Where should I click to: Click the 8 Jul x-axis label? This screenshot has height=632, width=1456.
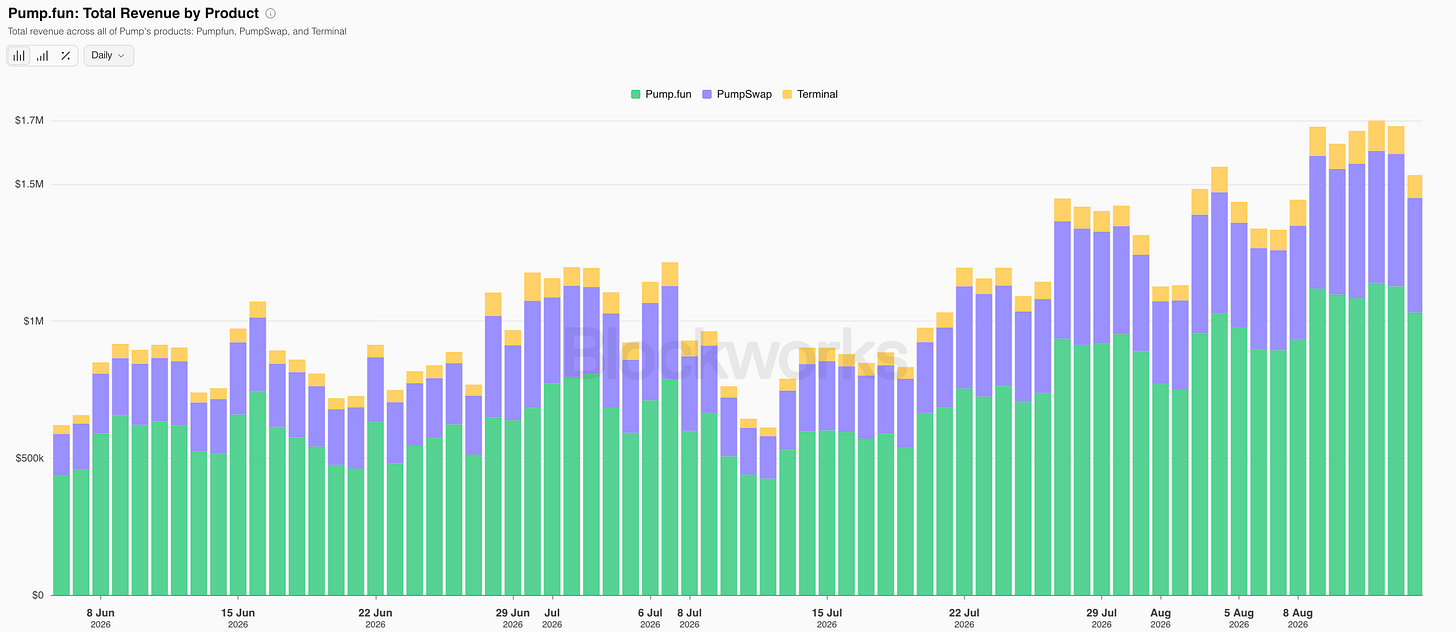(x=689, y=618)
